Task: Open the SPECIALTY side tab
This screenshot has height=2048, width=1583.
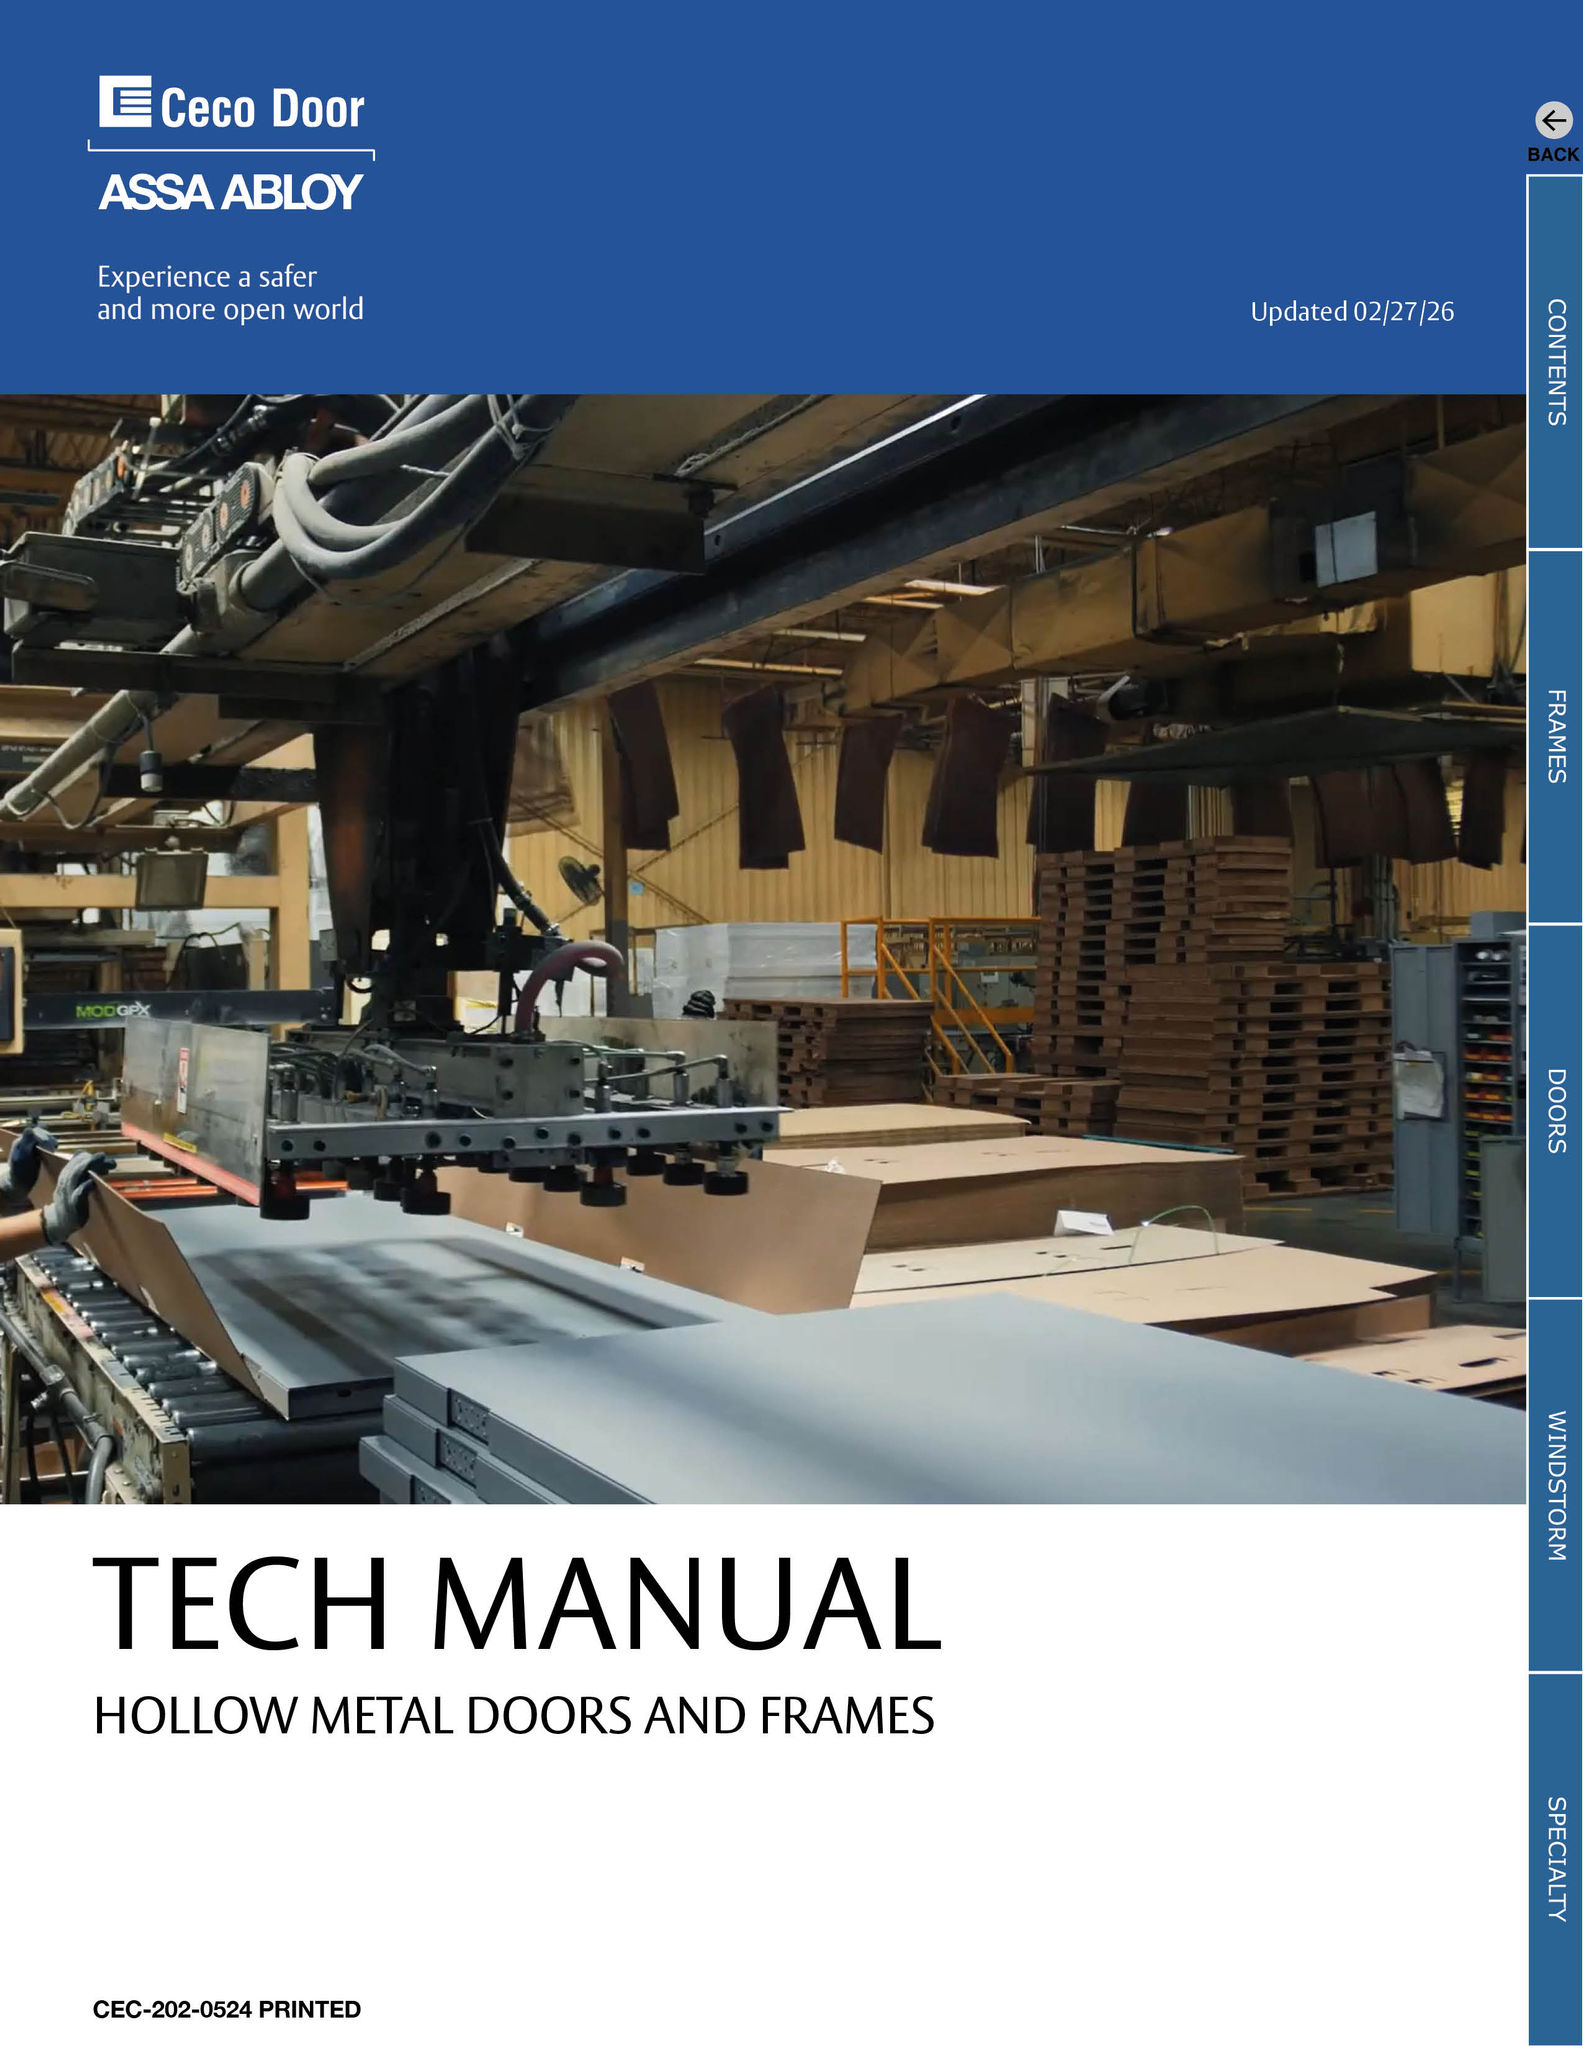Action: (1555, 1859)
